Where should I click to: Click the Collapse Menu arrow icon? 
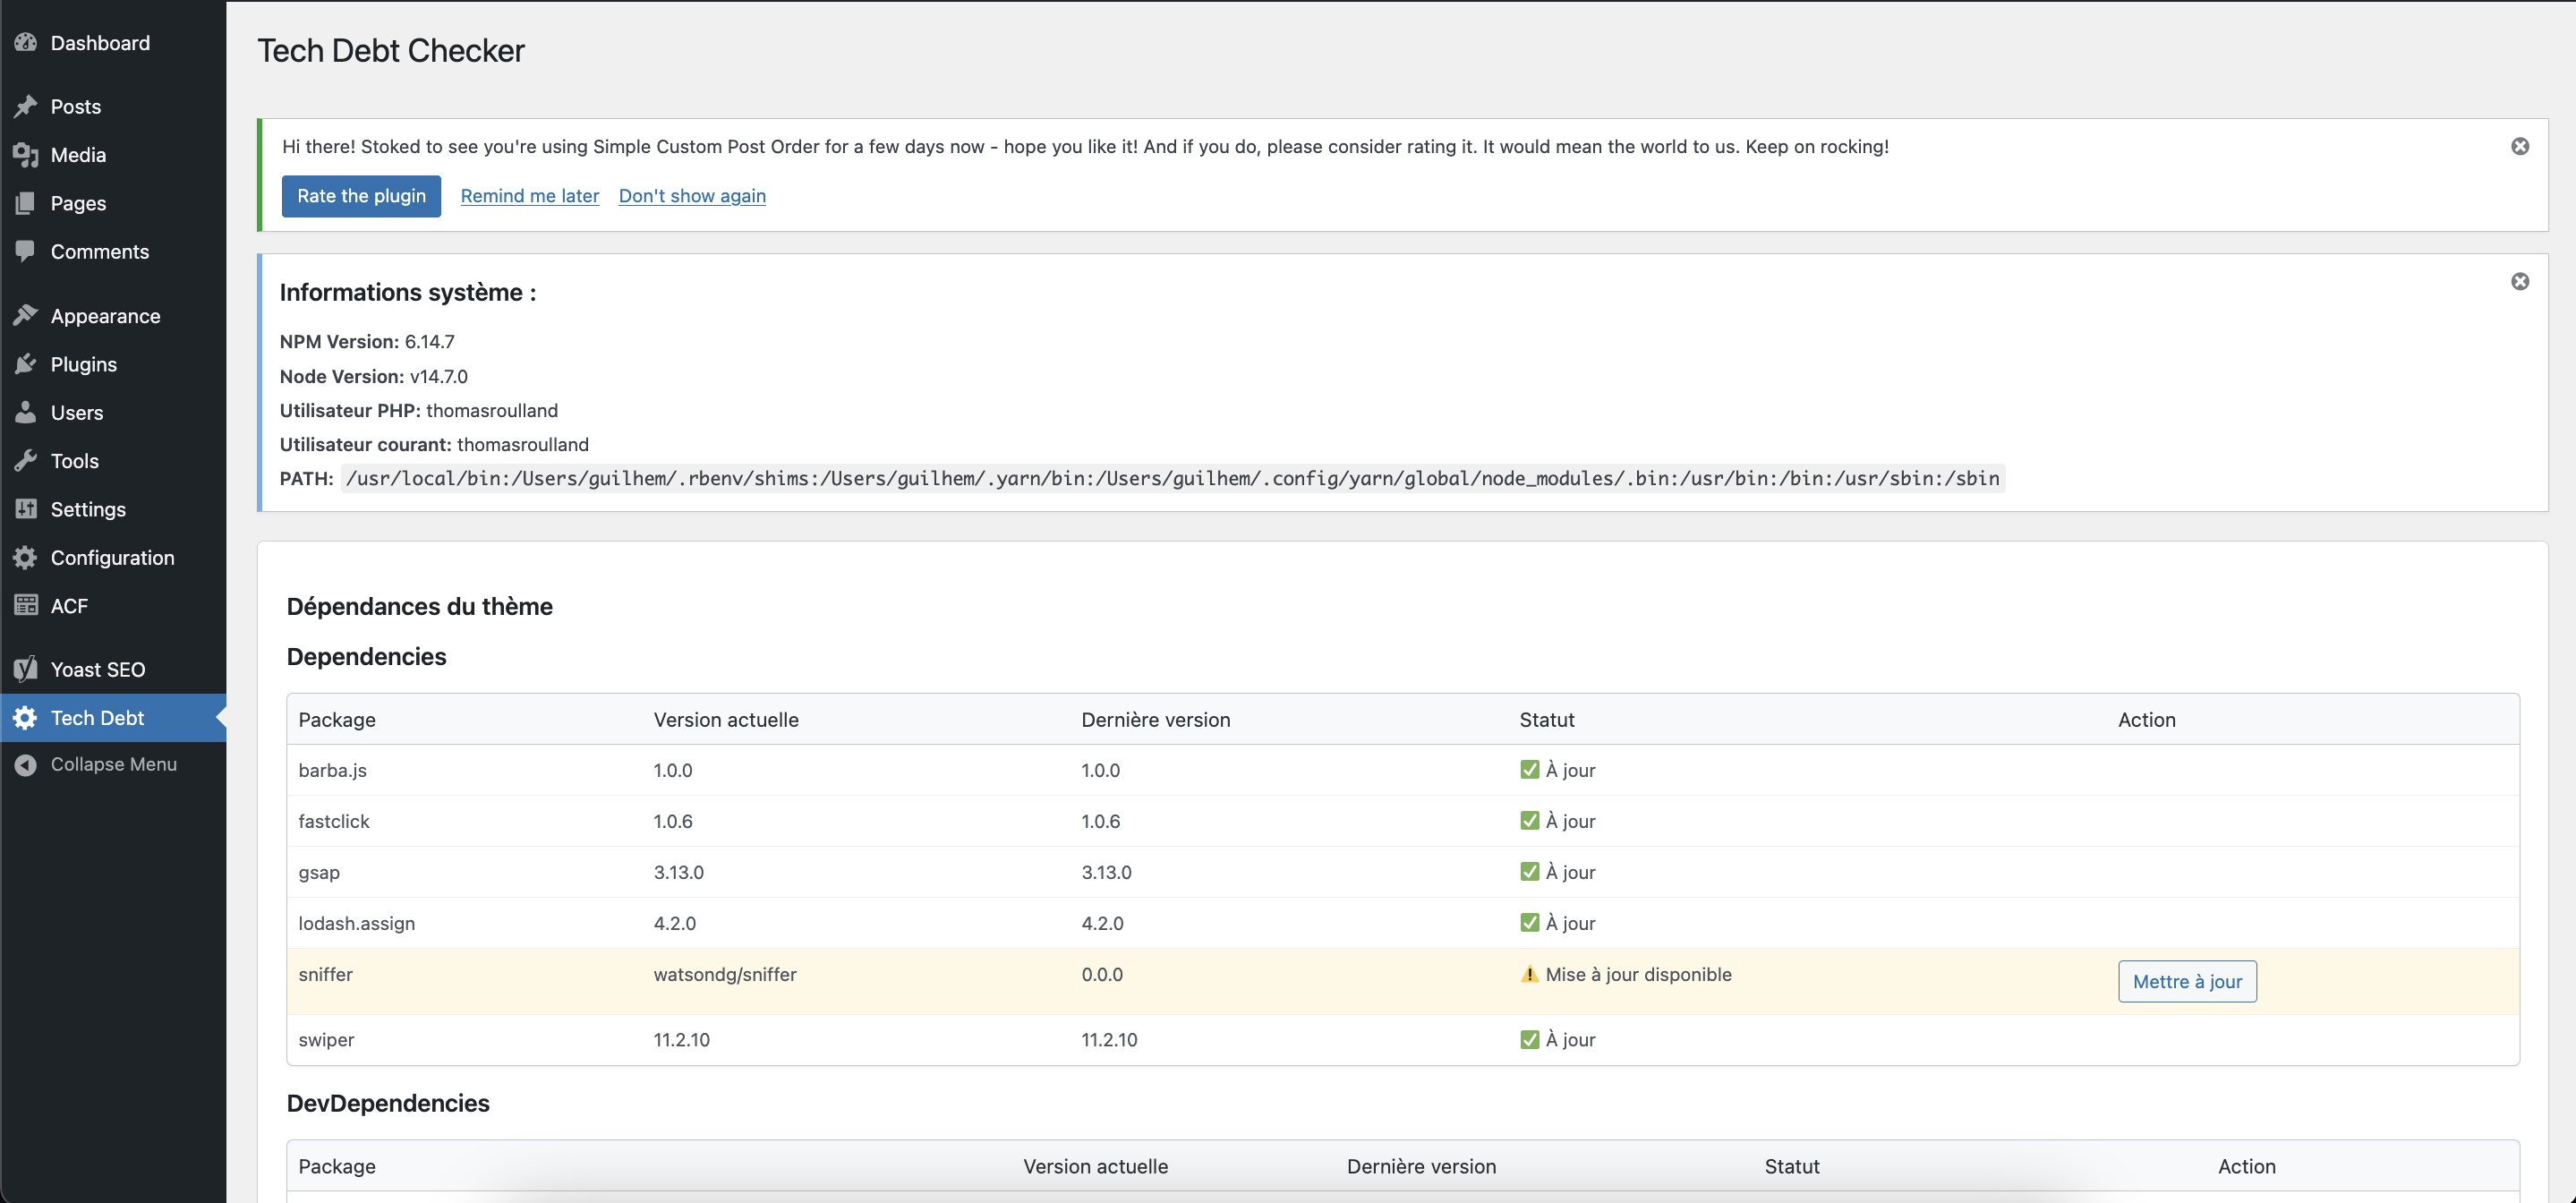click(26, 765)
